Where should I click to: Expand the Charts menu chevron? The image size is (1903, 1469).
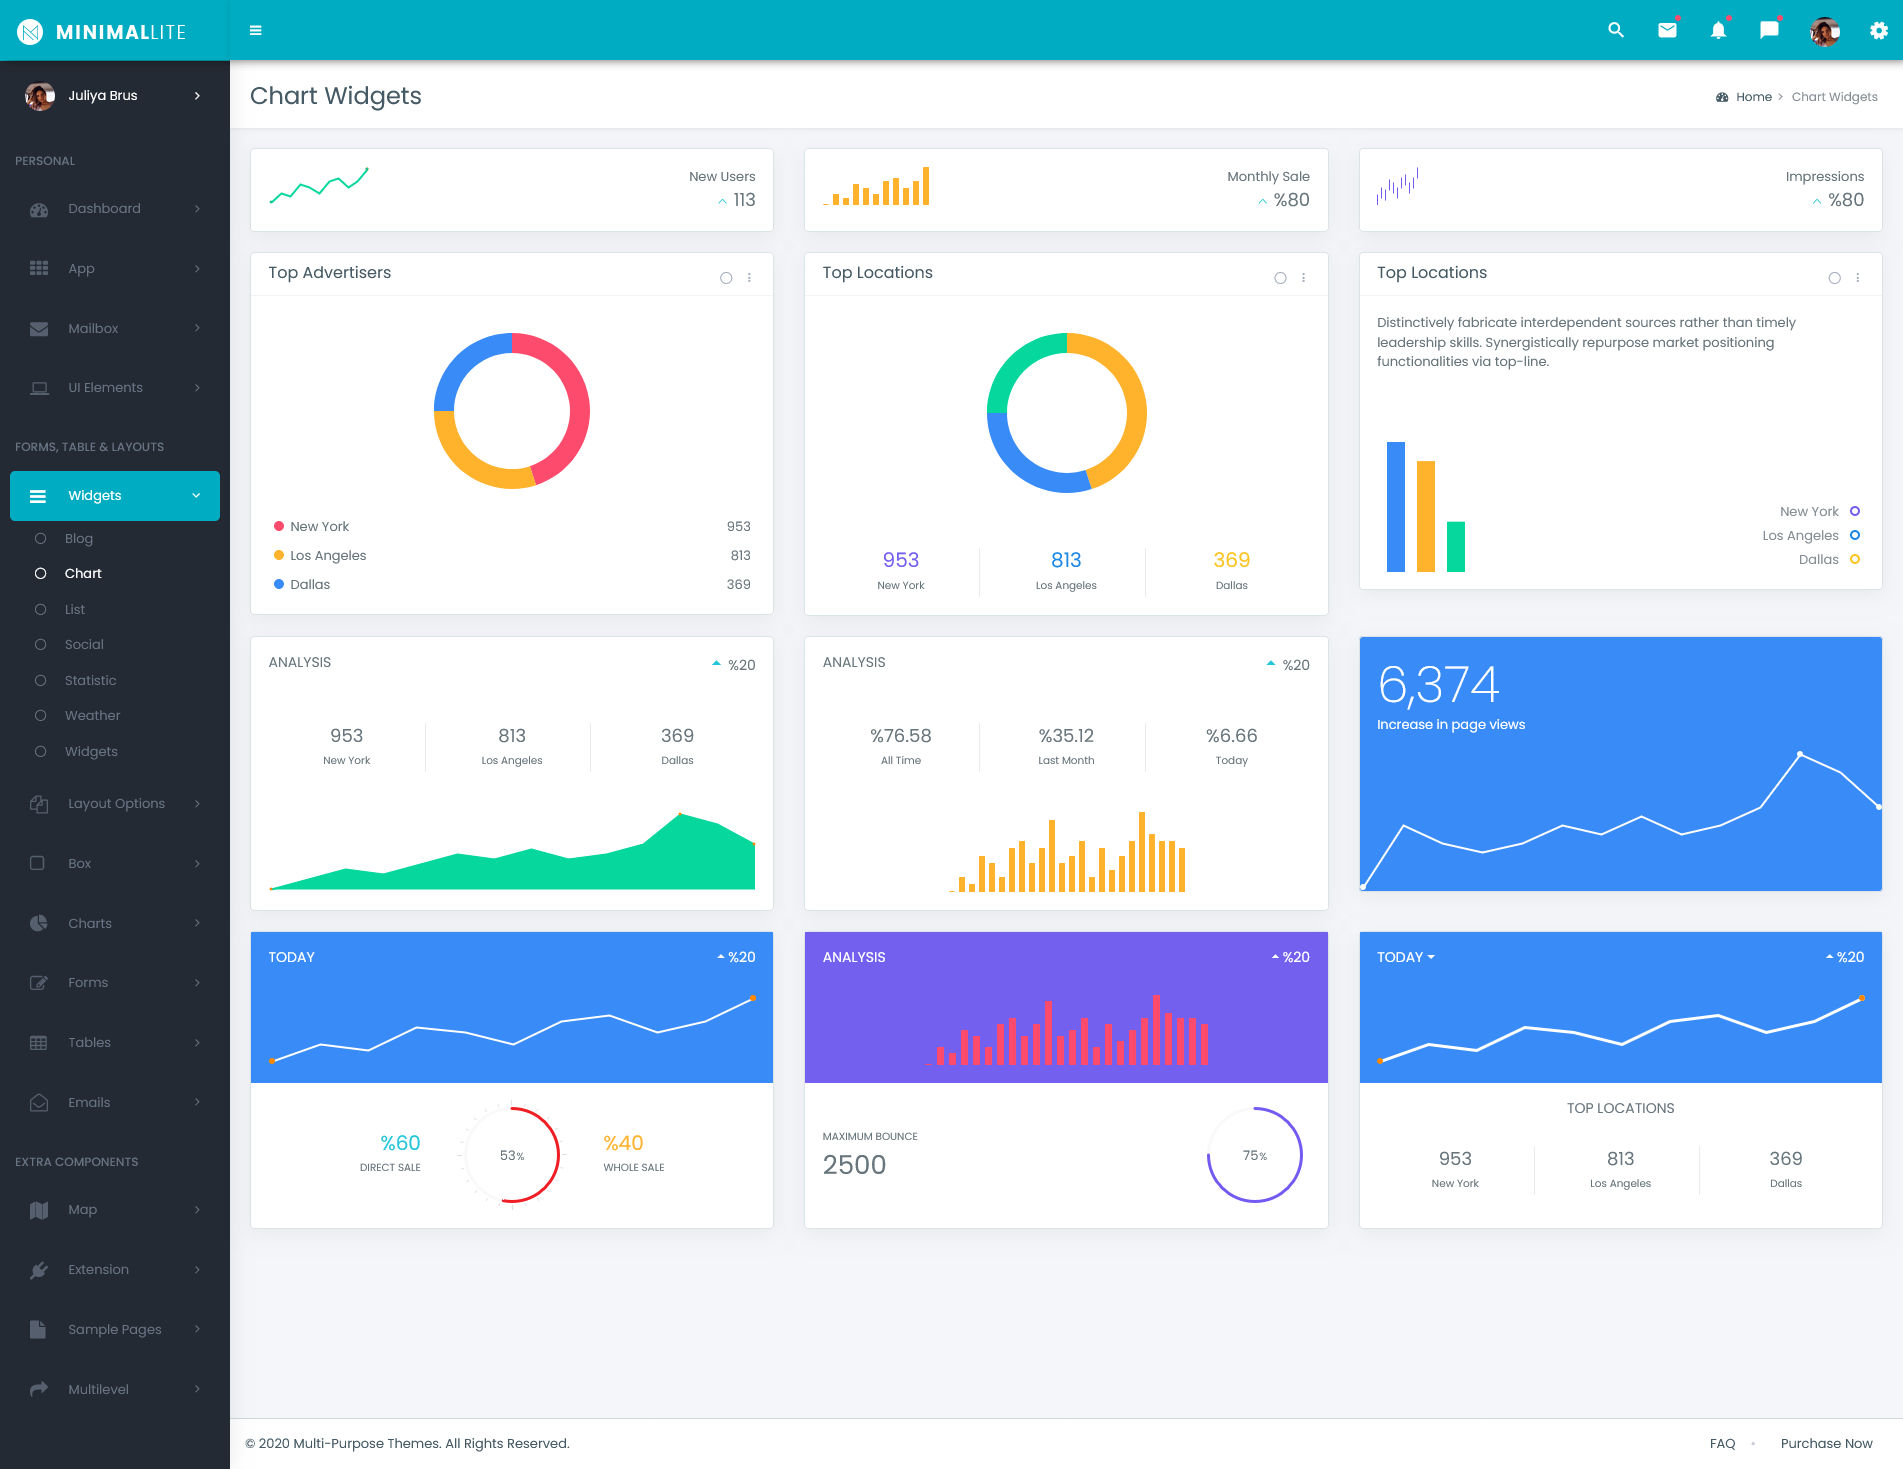click(x=197, y=923)
